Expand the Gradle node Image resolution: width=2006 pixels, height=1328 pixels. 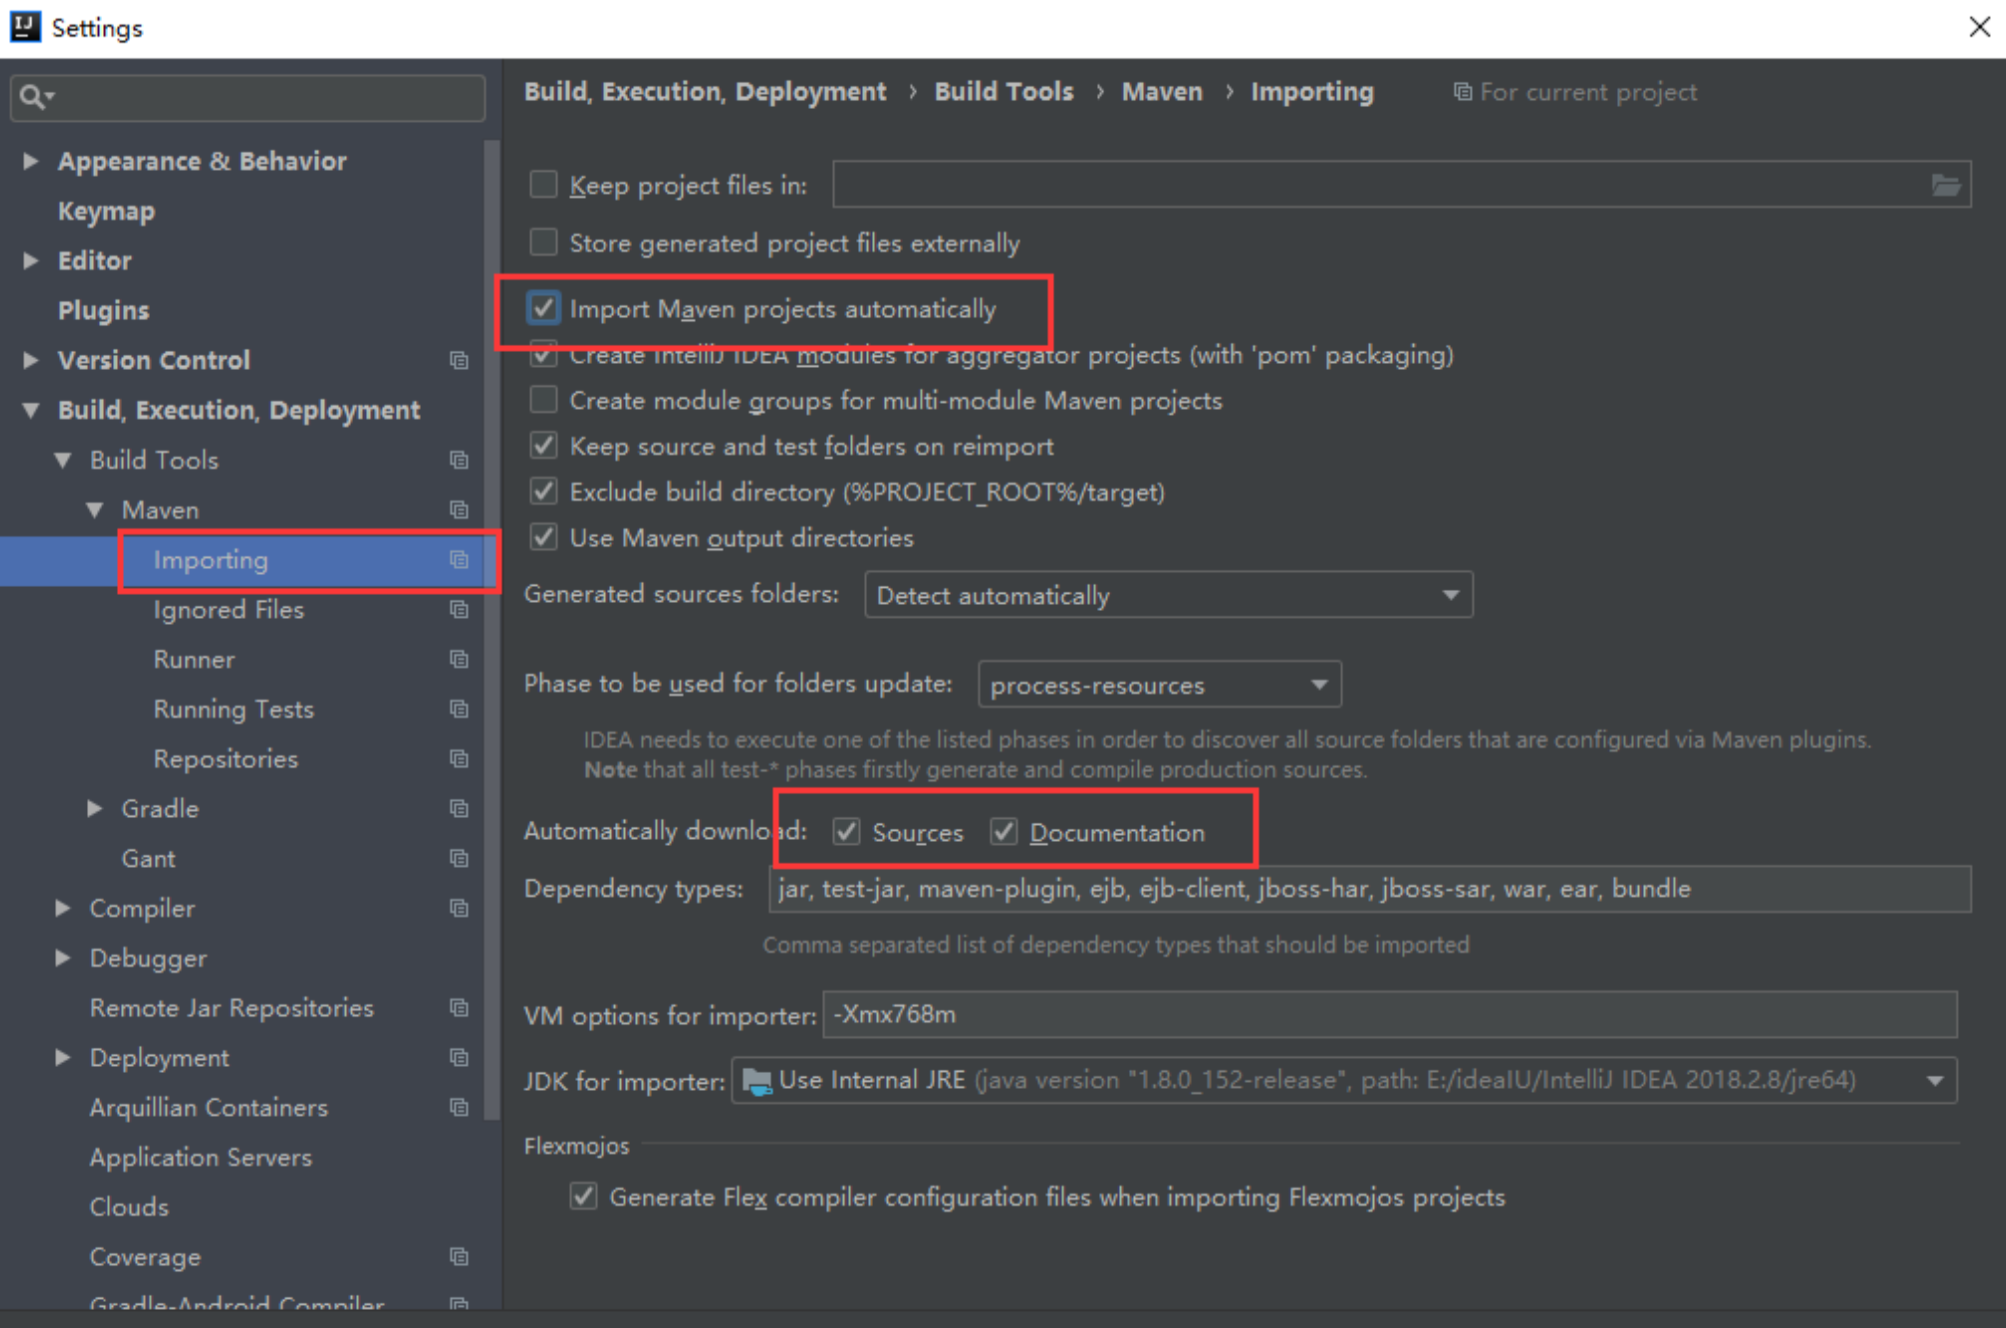click(95, 808)
